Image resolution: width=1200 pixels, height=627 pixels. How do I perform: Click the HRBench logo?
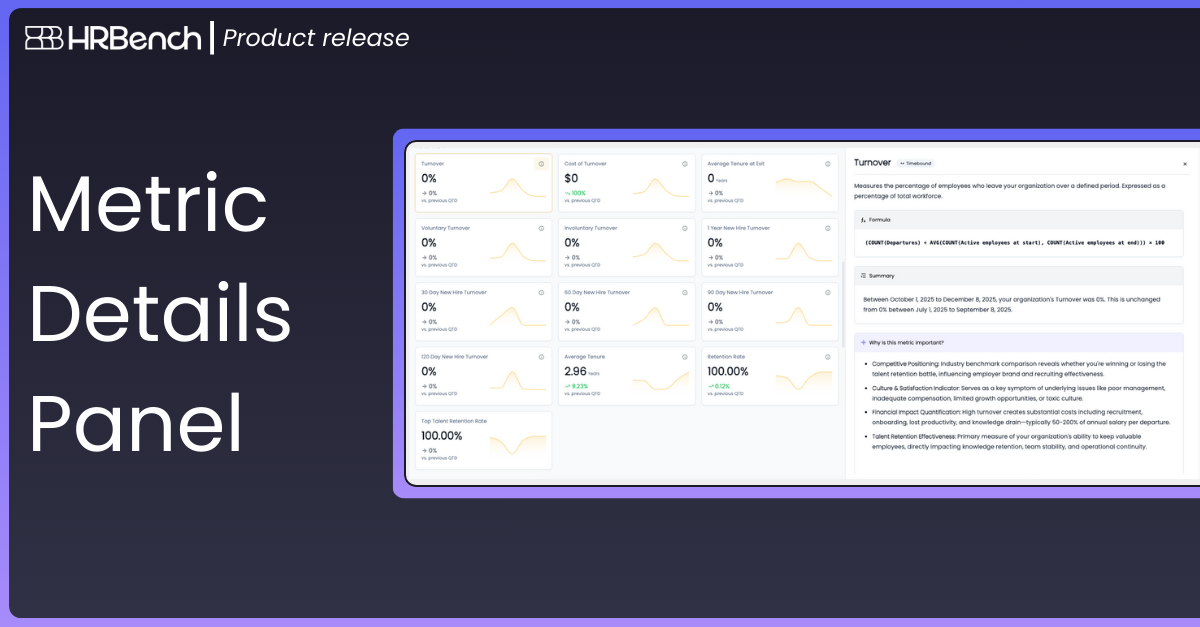[x=113, y=38]
